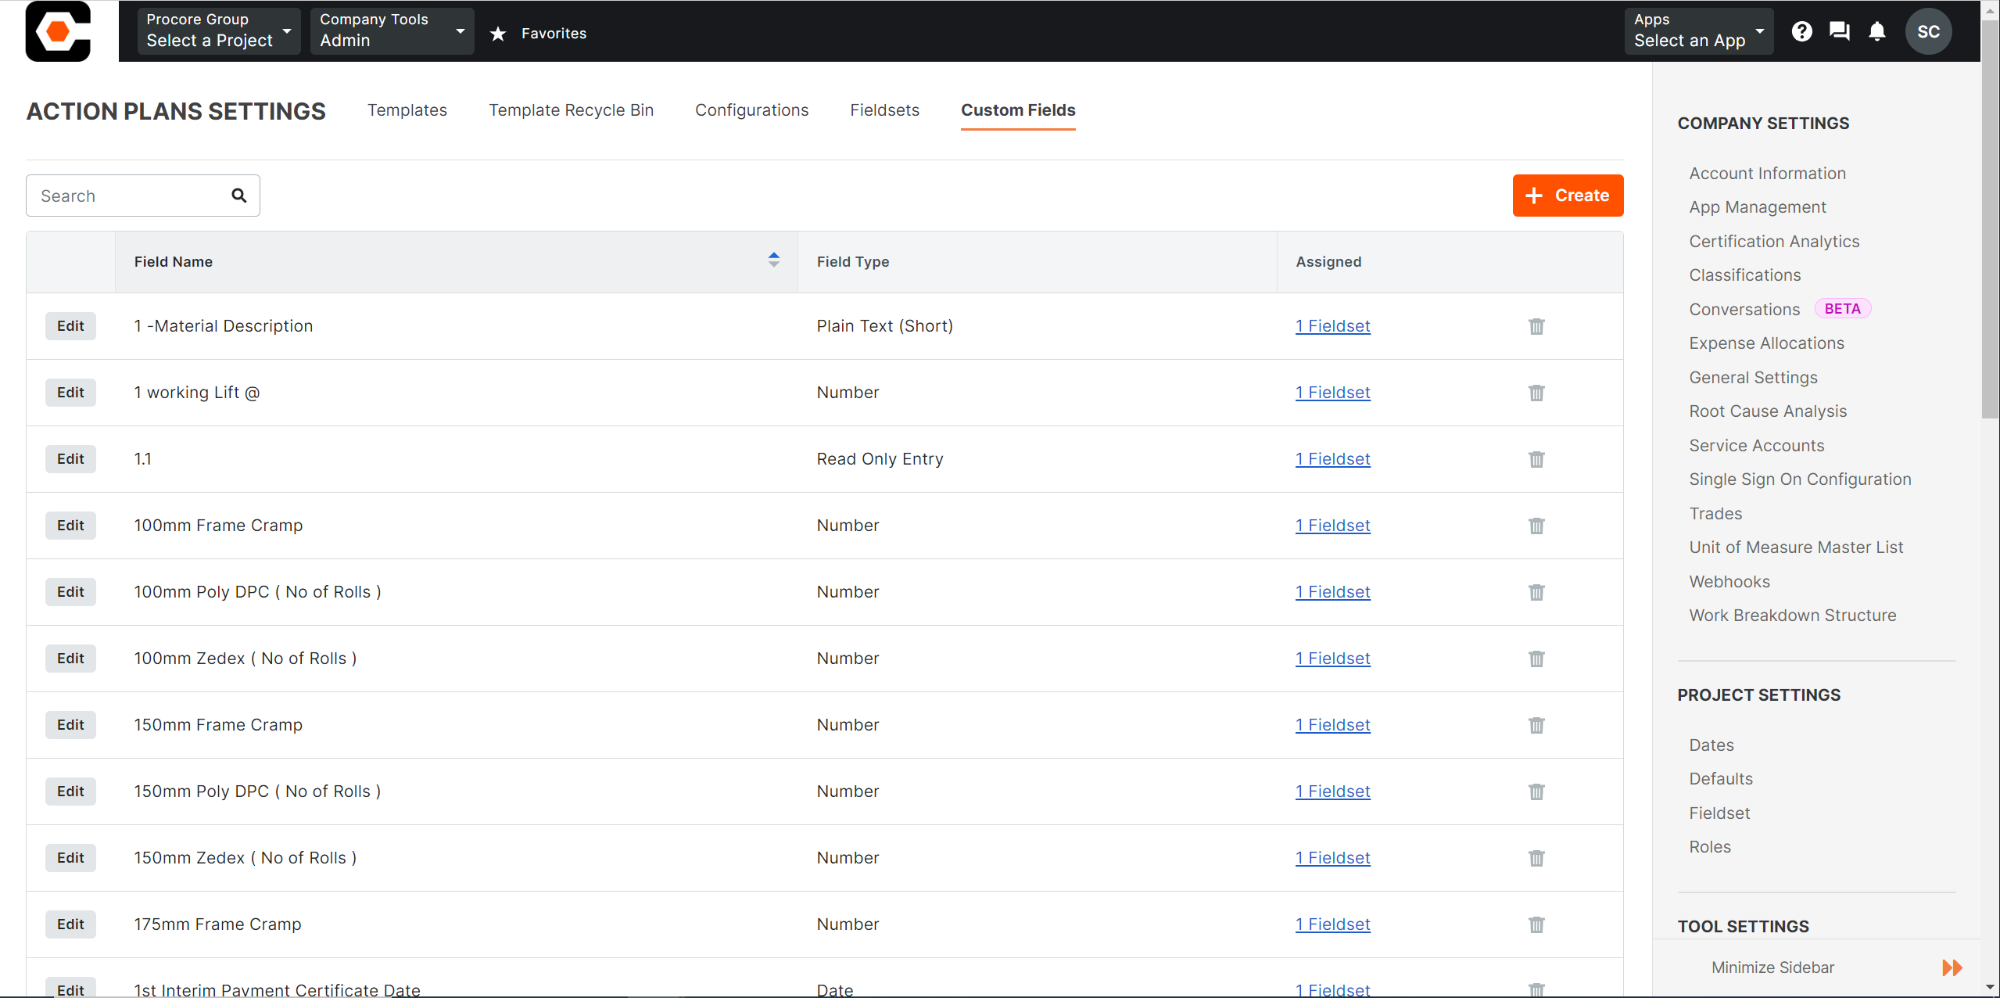
Task: Delete the 1.1 field
Action: tap(1536, 459)
